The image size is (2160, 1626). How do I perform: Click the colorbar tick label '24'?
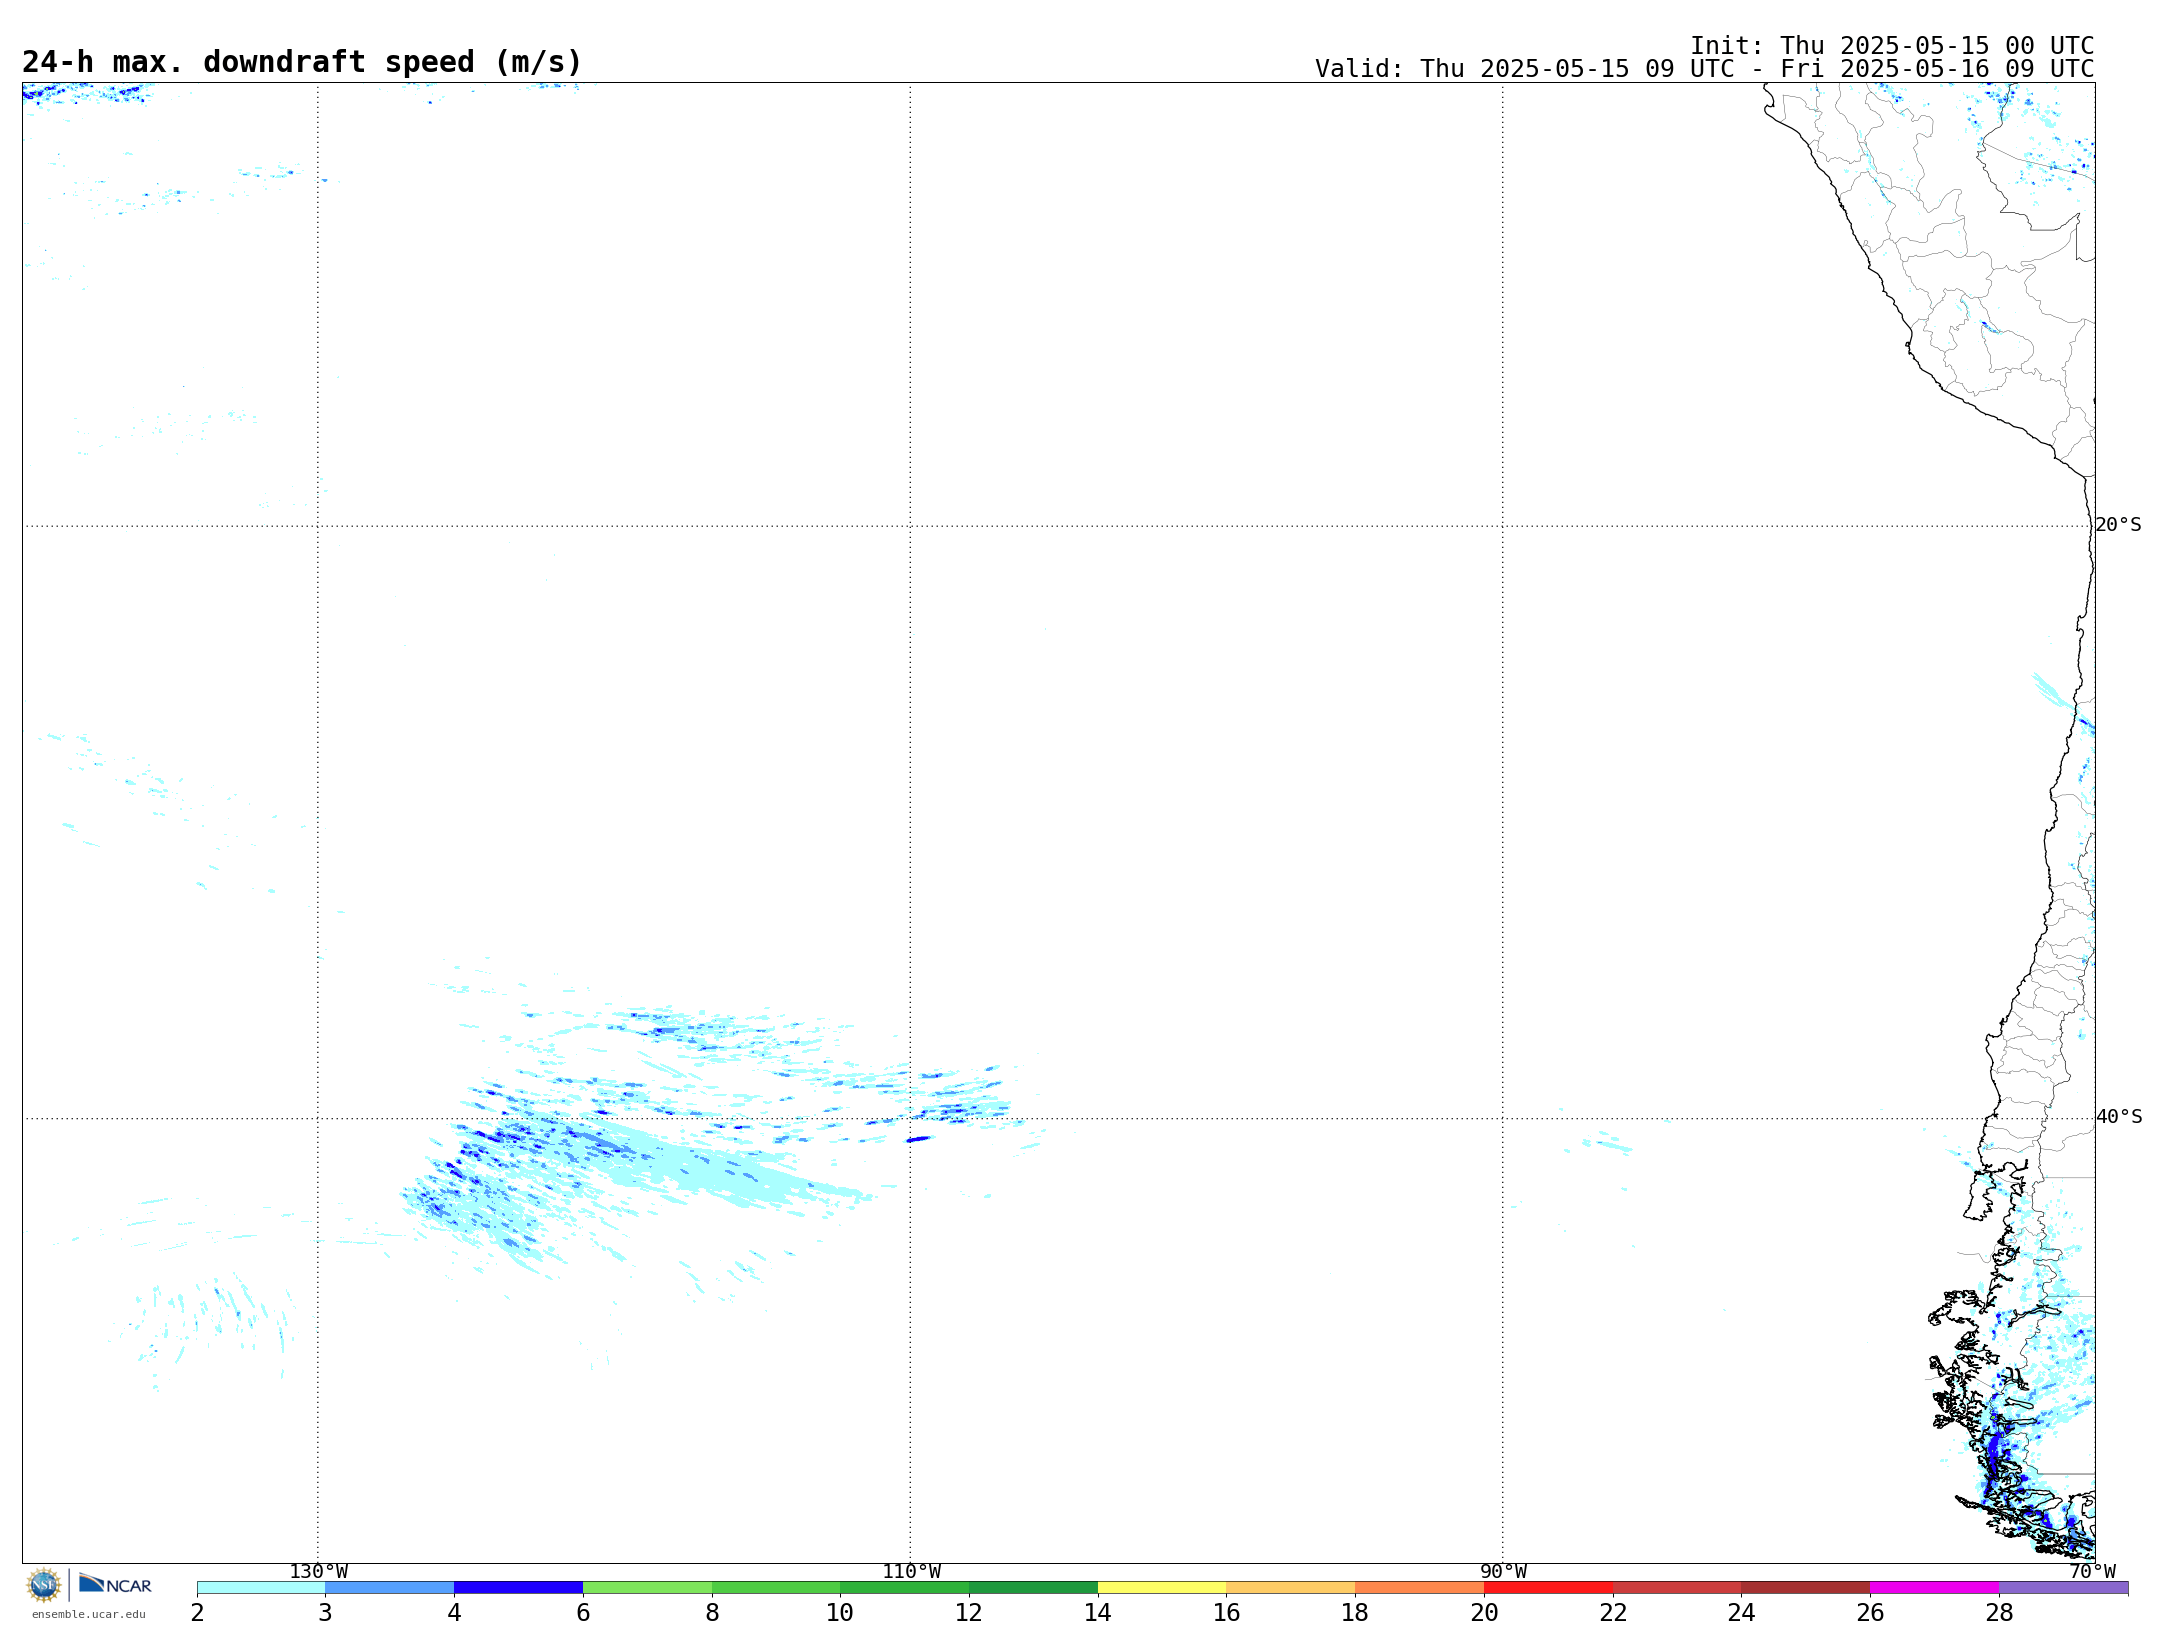point(1741,1613)
